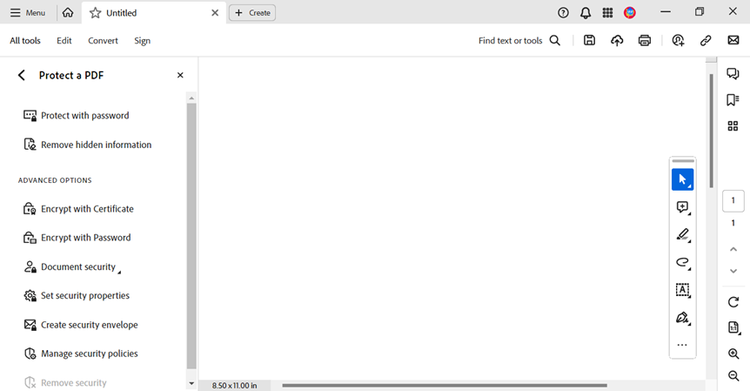Click the Remove security option

pyautogui.click(x=66, y=382)
